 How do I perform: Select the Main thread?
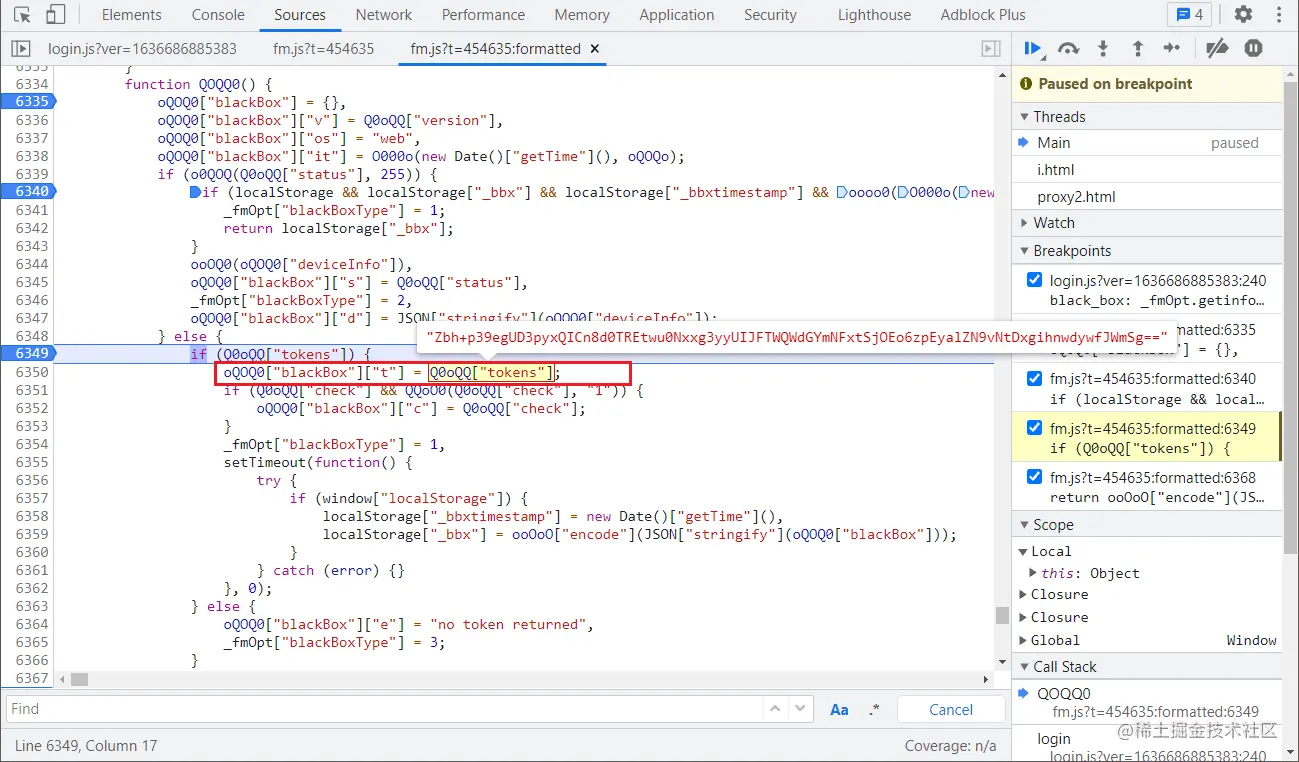pos(1147,143)
